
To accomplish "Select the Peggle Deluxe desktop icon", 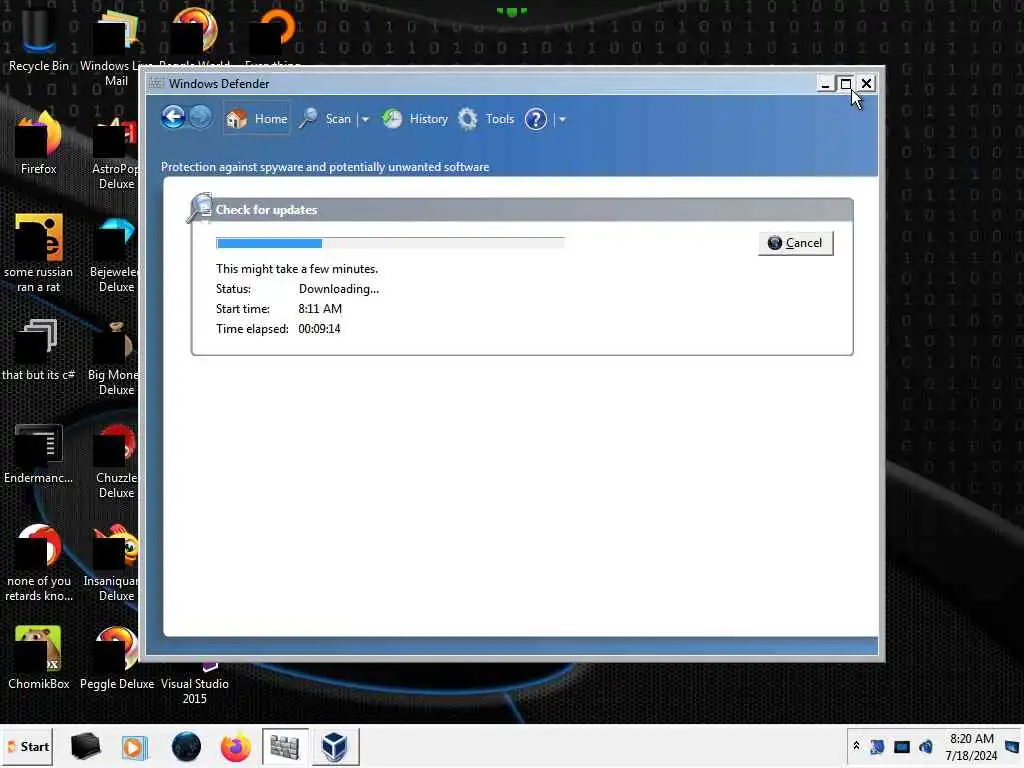I will click(x=116, y=658).
